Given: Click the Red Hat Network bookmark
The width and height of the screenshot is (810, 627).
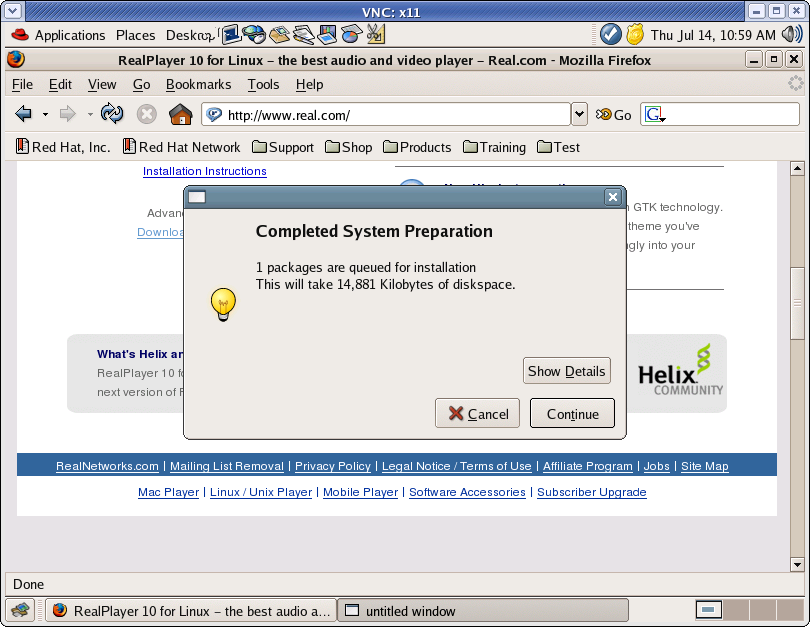Looking at the screenshot, I should [181, 147].
